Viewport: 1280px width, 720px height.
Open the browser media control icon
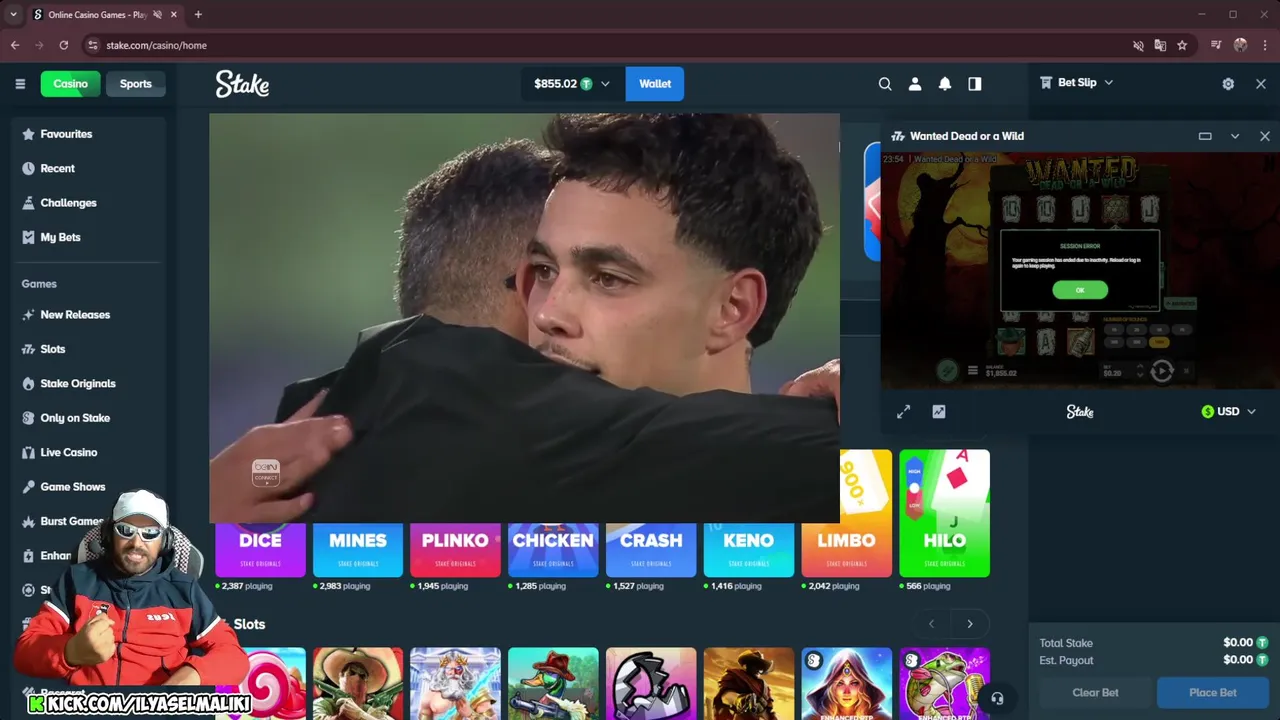[1216, 45]
